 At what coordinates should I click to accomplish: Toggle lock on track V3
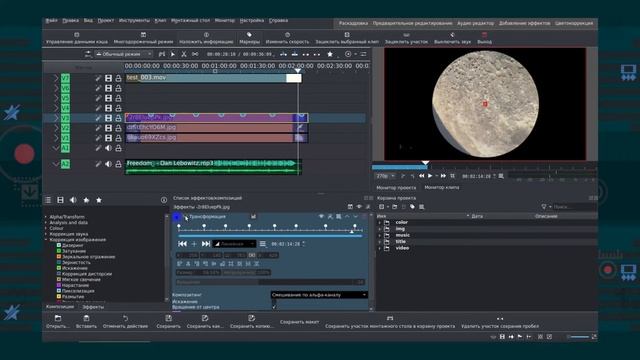[118, 118]
